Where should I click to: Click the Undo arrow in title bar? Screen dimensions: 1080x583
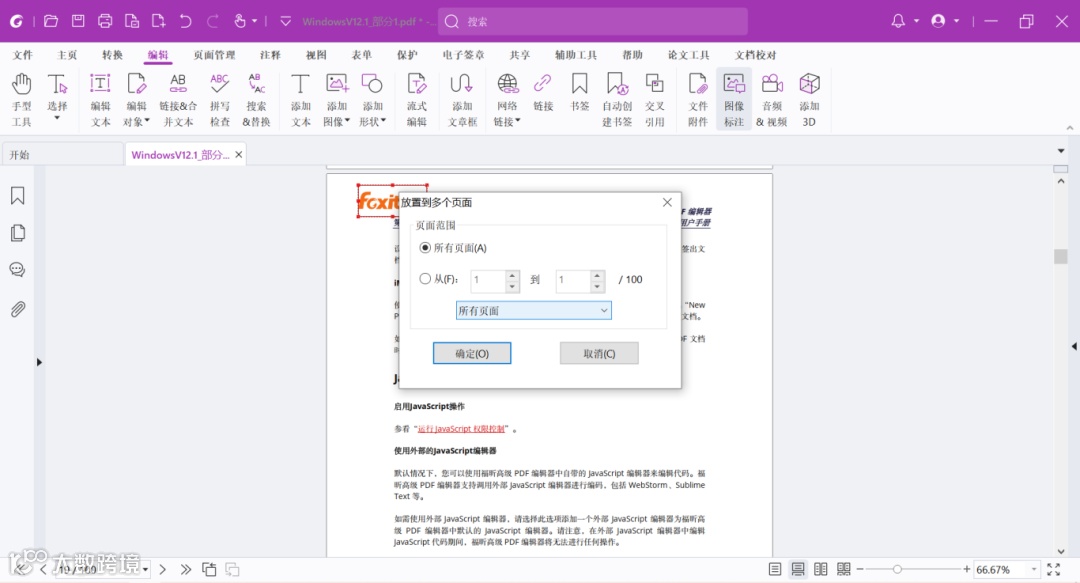pos(185,21)
